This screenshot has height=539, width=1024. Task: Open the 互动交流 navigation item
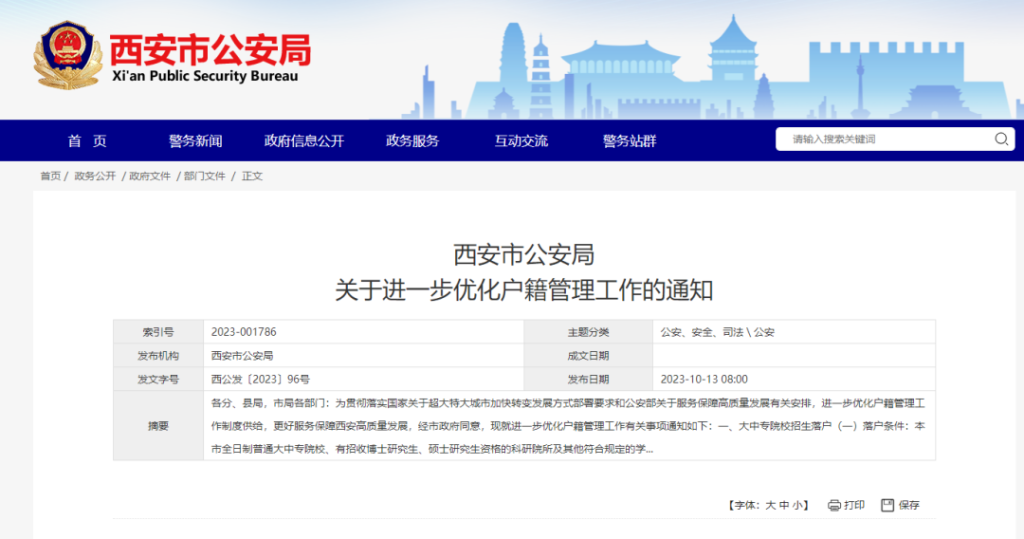click(521, 141)
